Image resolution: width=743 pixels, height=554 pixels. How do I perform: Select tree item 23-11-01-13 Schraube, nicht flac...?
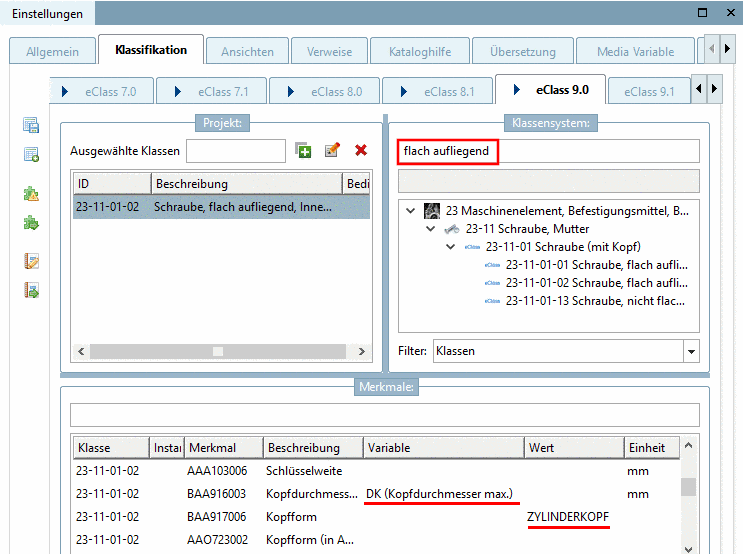595,301
